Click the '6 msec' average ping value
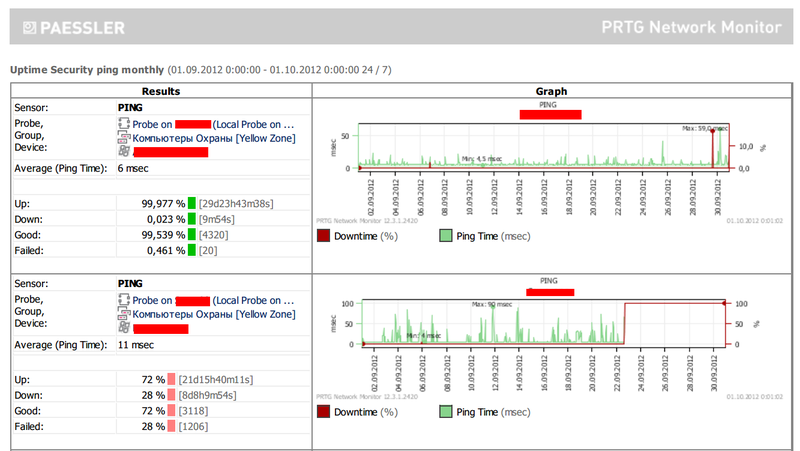800x451 pixels. point(133,168)
